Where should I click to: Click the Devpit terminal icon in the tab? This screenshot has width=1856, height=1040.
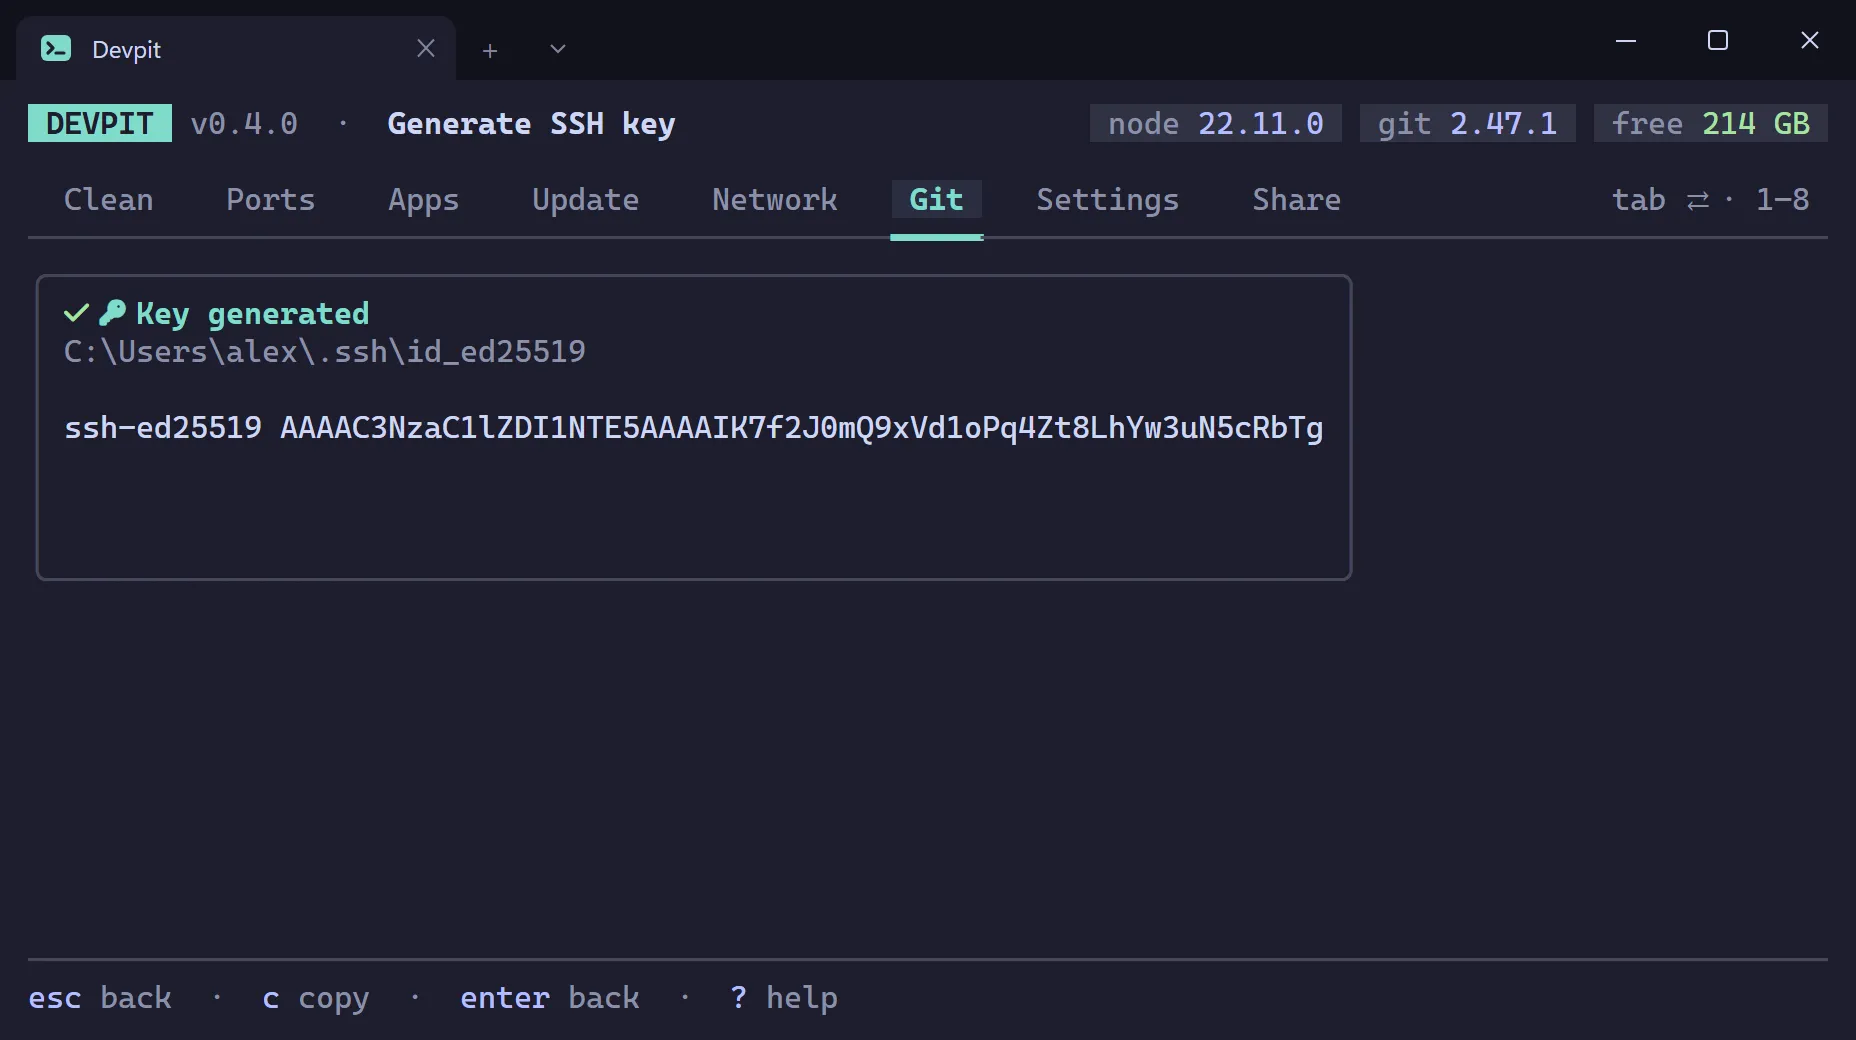tap(56, 48)
